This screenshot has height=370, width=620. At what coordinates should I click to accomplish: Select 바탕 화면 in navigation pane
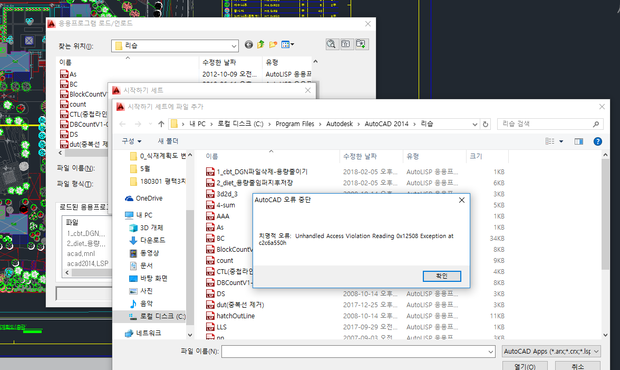point(148,278)
